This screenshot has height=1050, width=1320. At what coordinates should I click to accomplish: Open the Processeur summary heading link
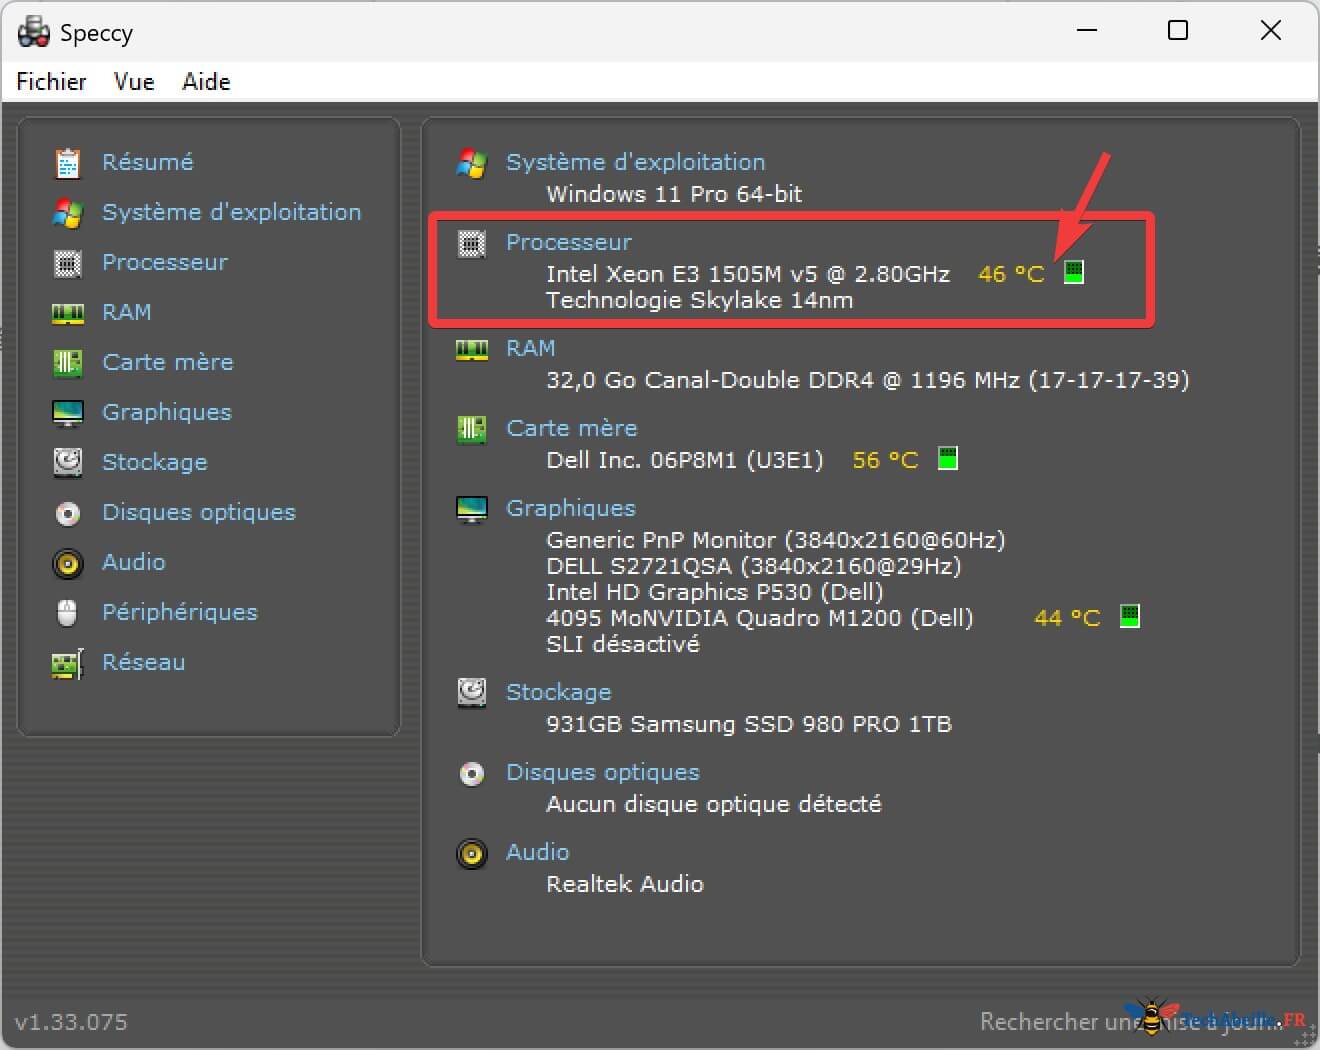(569, 242)
